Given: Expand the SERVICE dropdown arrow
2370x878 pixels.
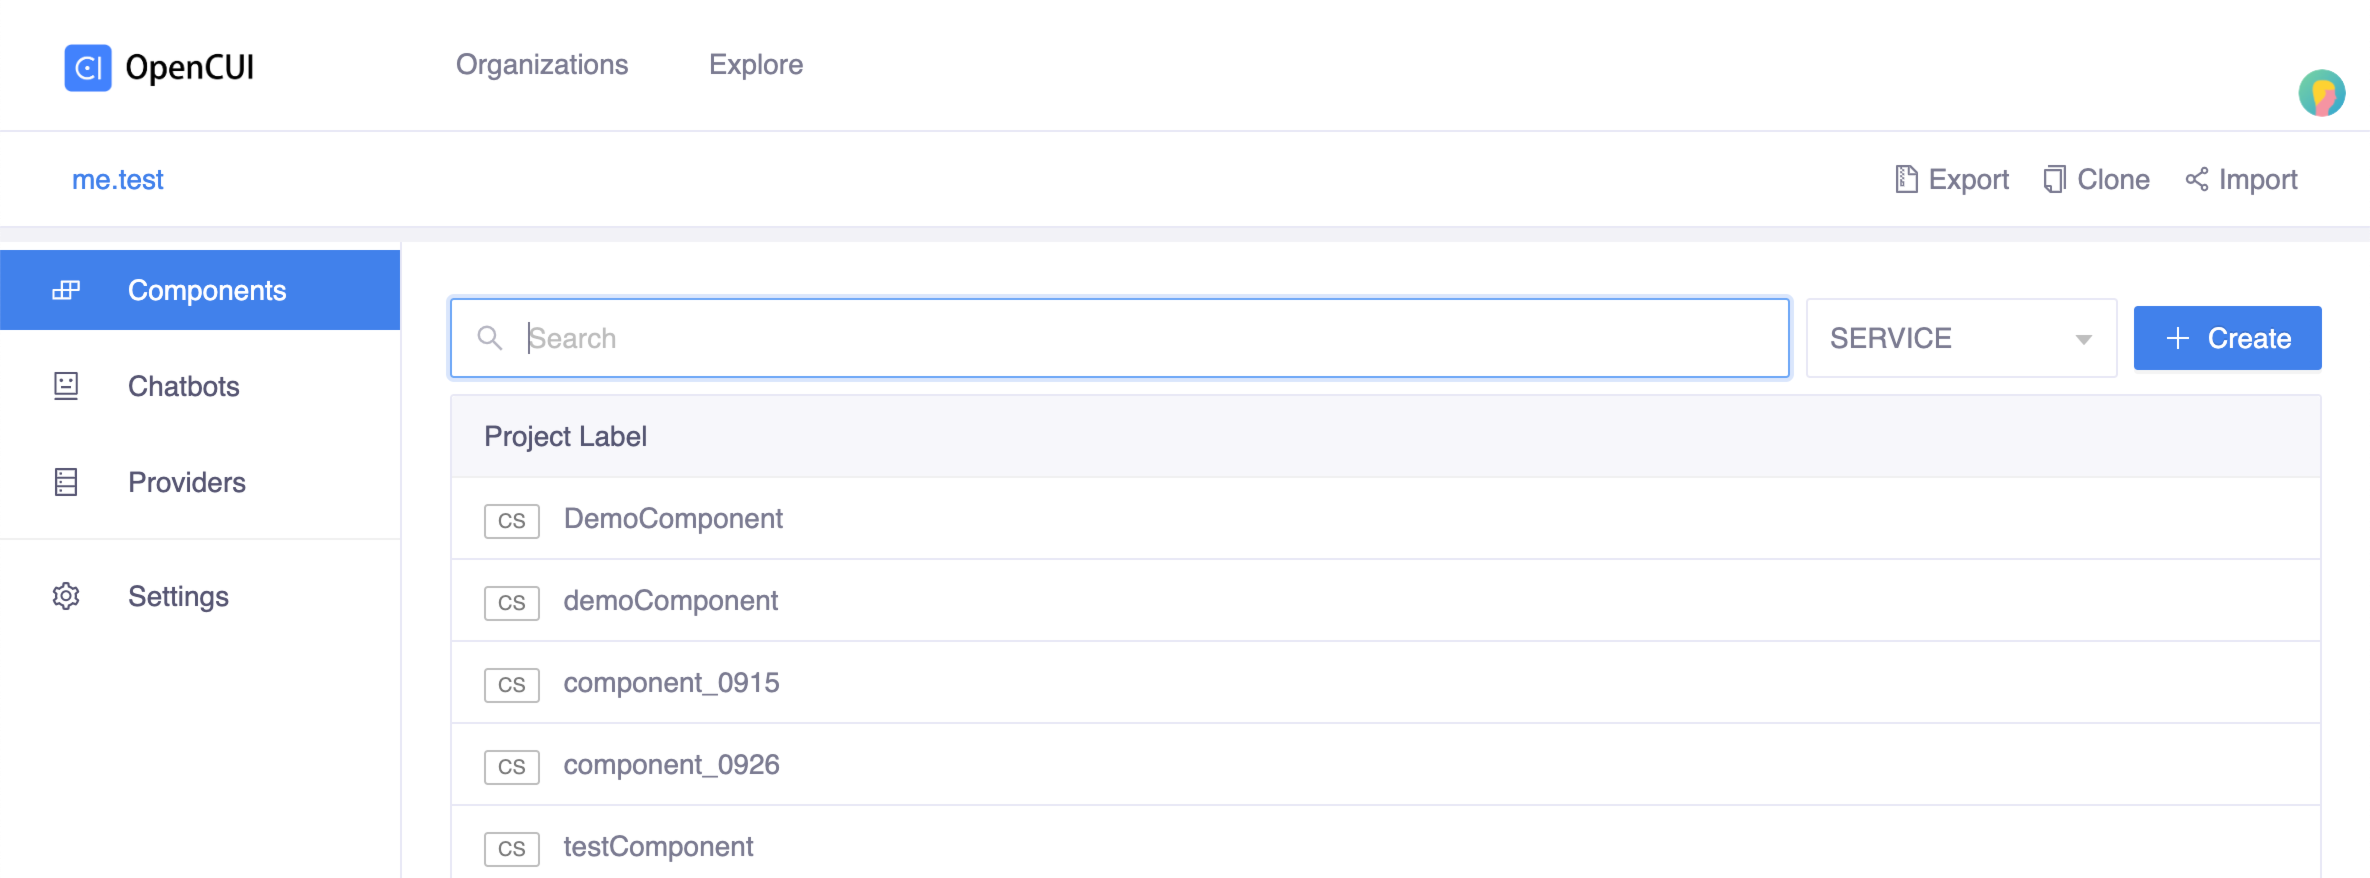Looking at the screenshot, I should pos(2083,338).
